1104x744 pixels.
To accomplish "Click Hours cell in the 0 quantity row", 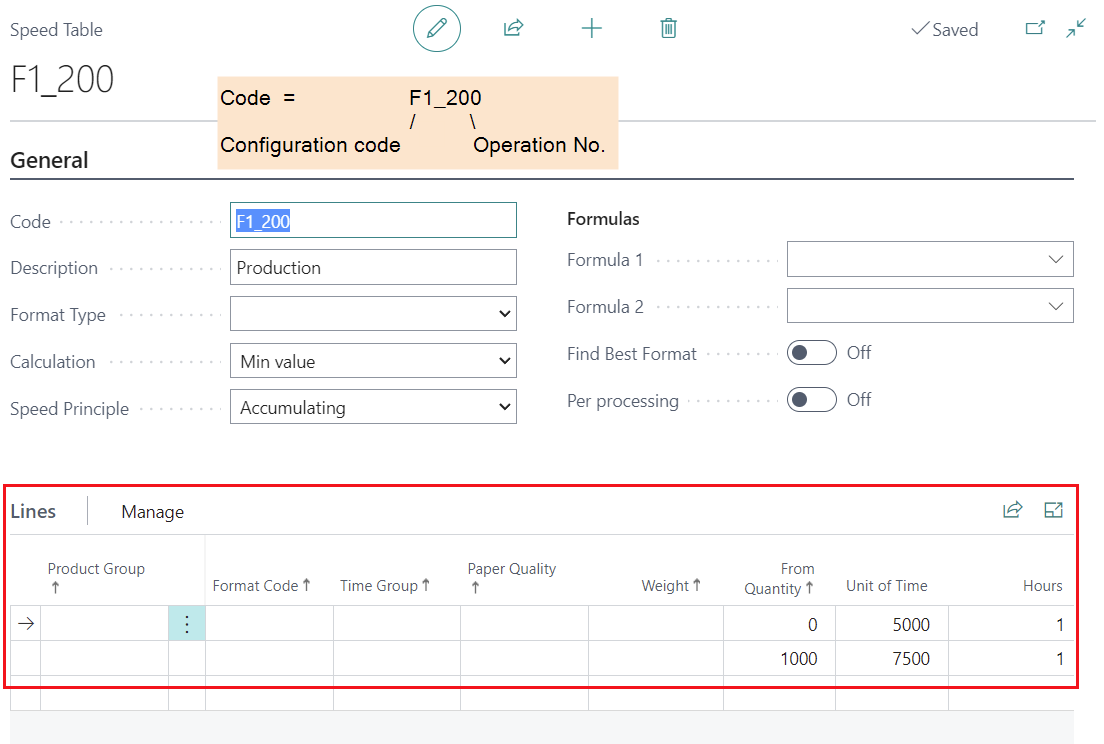I will tap(1011, 624).
